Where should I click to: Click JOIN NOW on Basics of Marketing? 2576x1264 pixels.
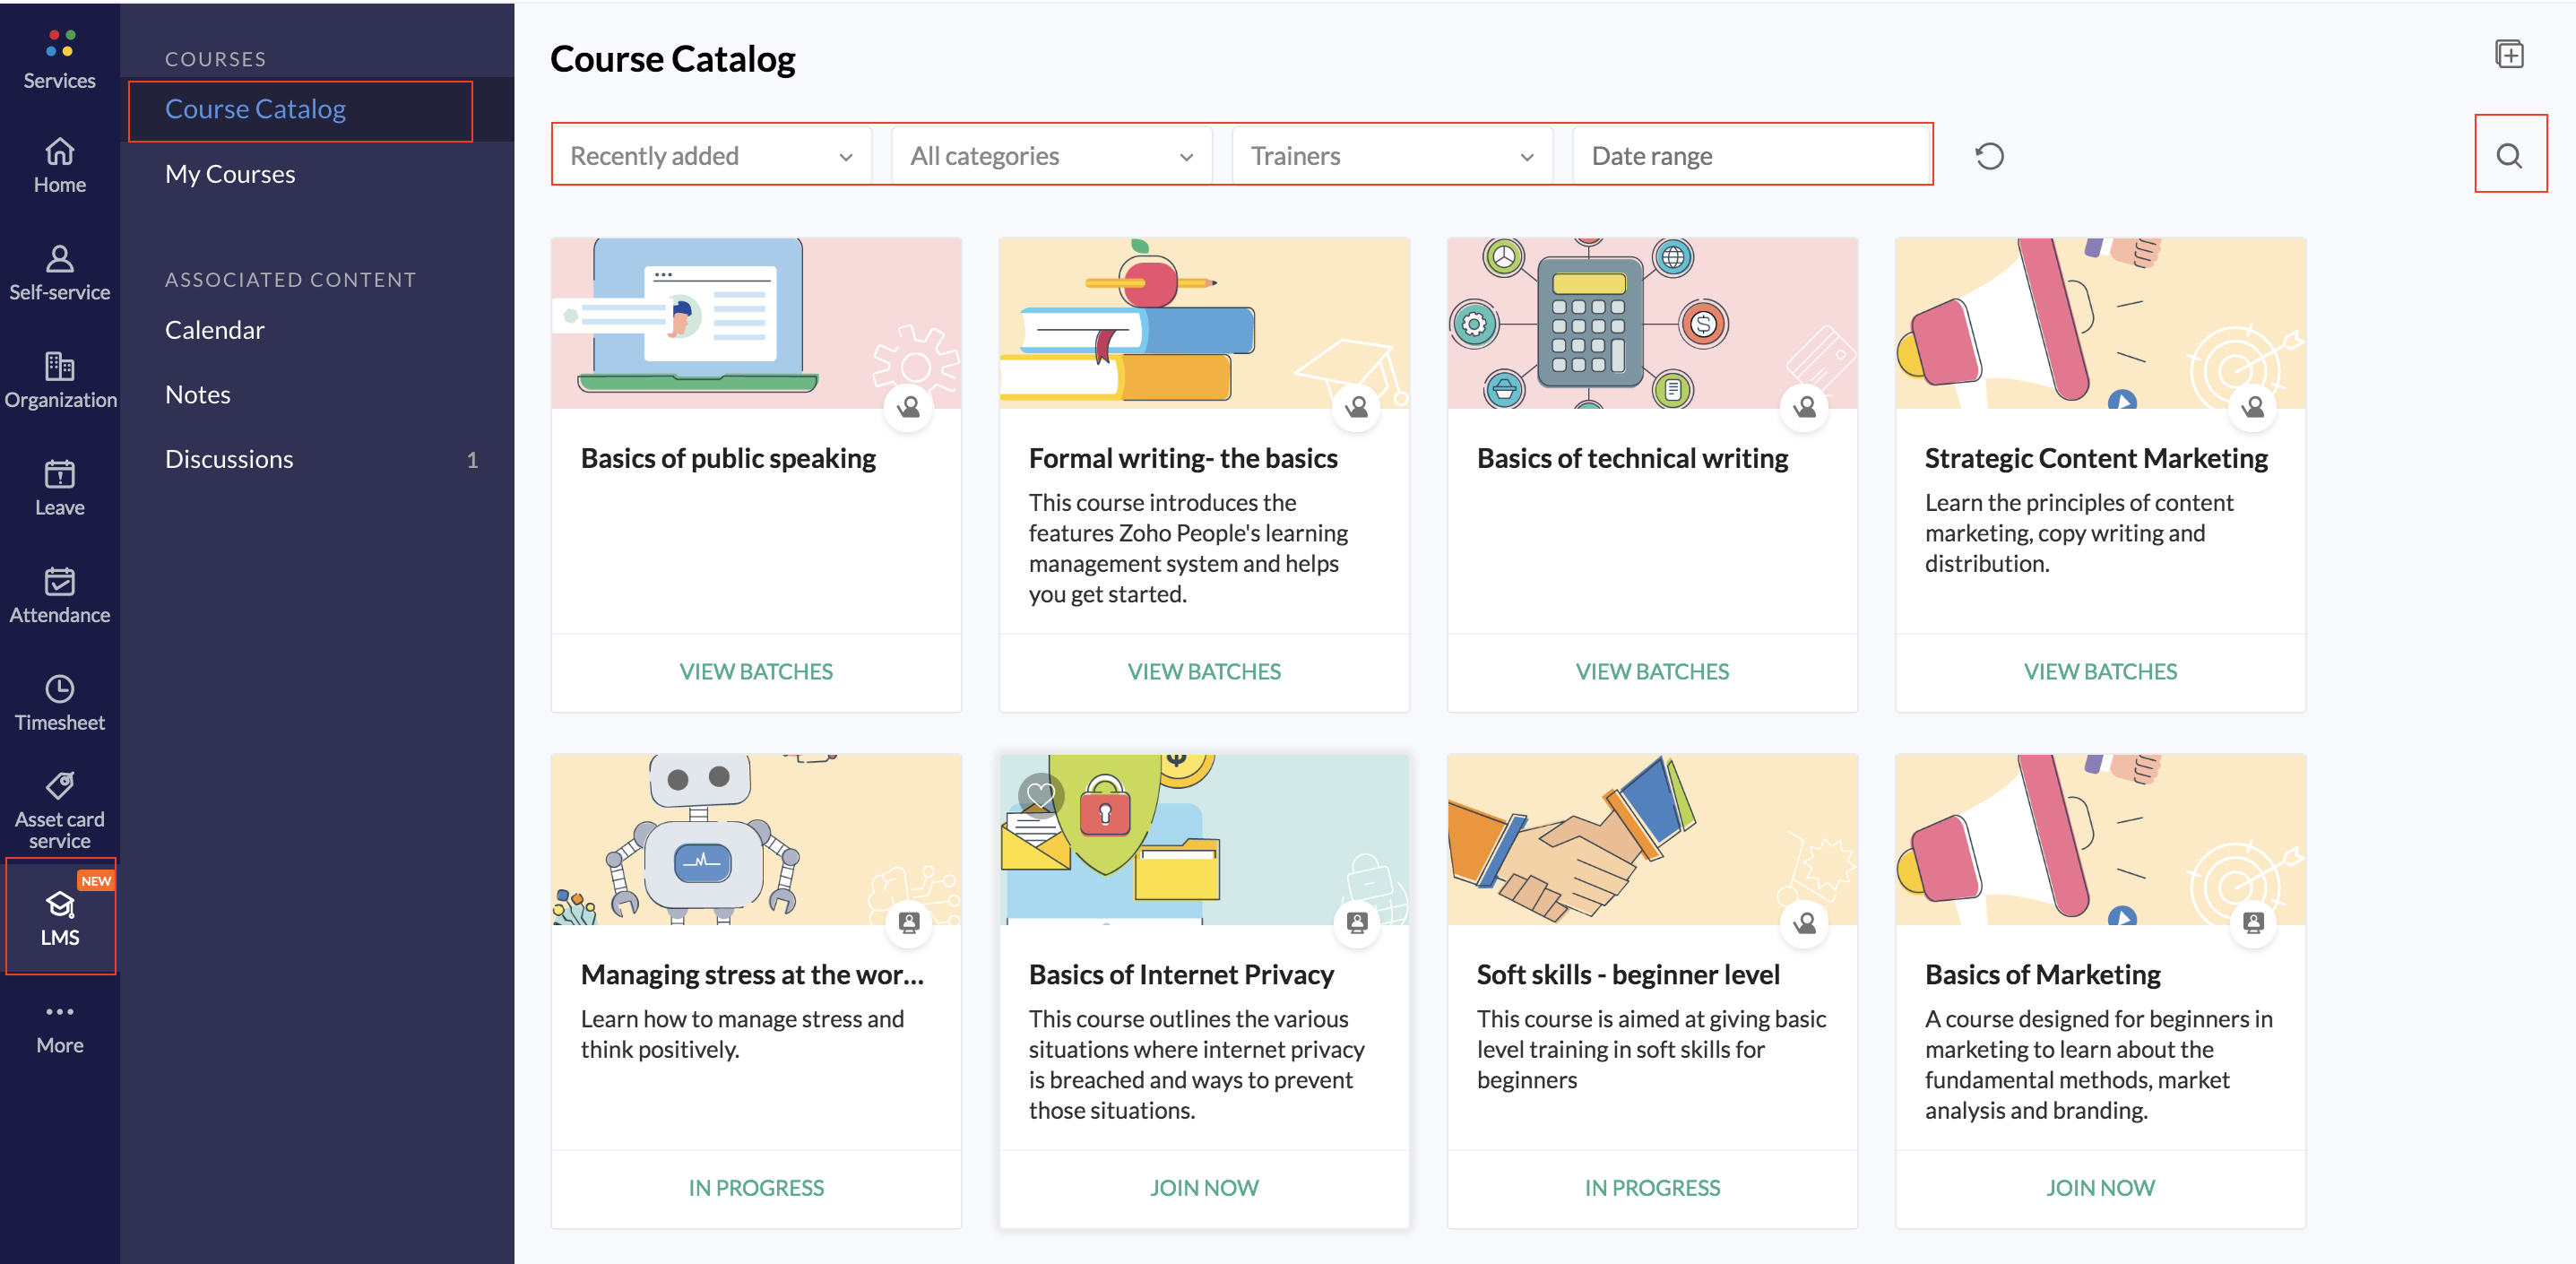(x=2099, y=1187)
